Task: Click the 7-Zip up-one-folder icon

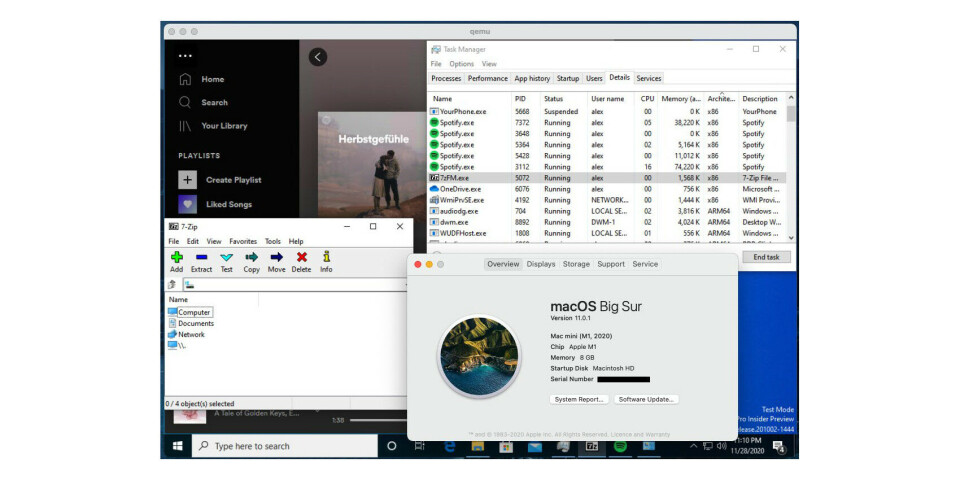Action: 172,284
